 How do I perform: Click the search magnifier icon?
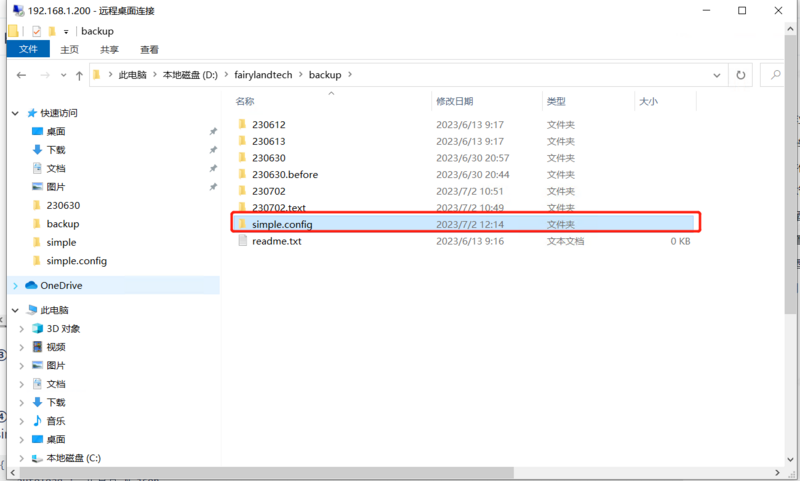775,75
